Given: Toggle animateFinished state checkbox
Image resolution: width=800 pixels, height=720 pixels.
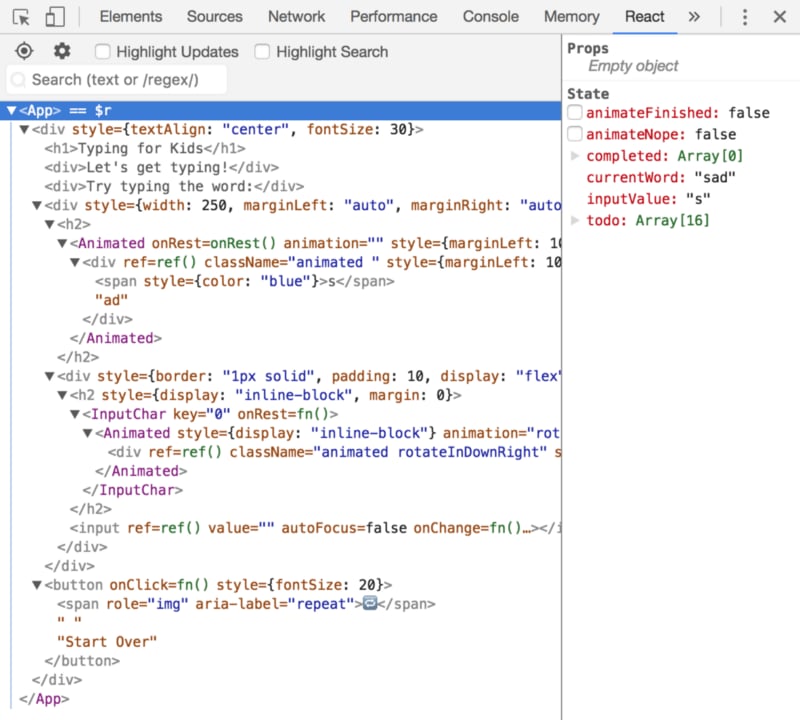Looking at the screenshot, I should (575, 112).
